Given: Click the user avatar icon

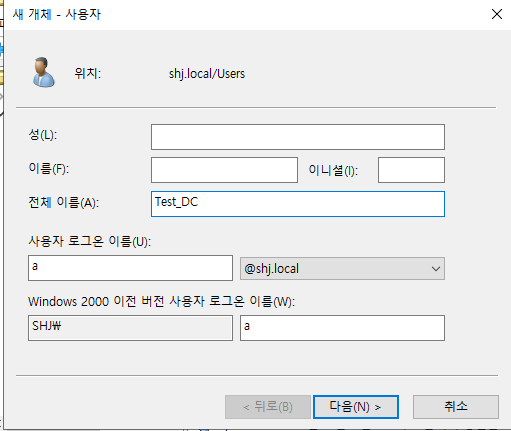Looking at the screenshot, I should click(44, 72).
